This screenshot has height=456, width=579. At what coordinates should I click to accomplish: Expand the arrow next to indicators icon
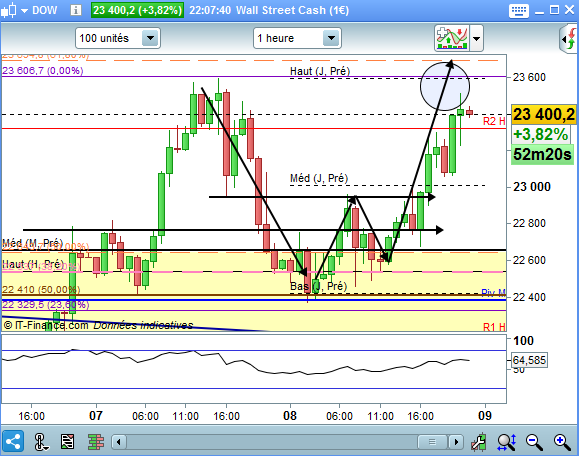click(x=476, y=38)
